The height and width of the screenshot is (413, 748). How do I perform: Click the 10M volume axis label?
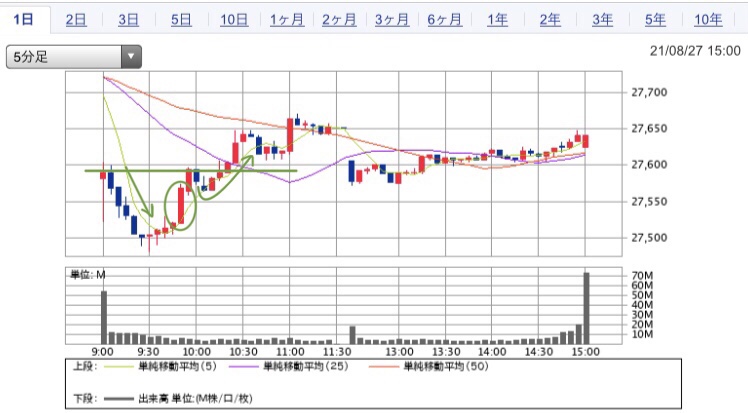click(642, 334)
